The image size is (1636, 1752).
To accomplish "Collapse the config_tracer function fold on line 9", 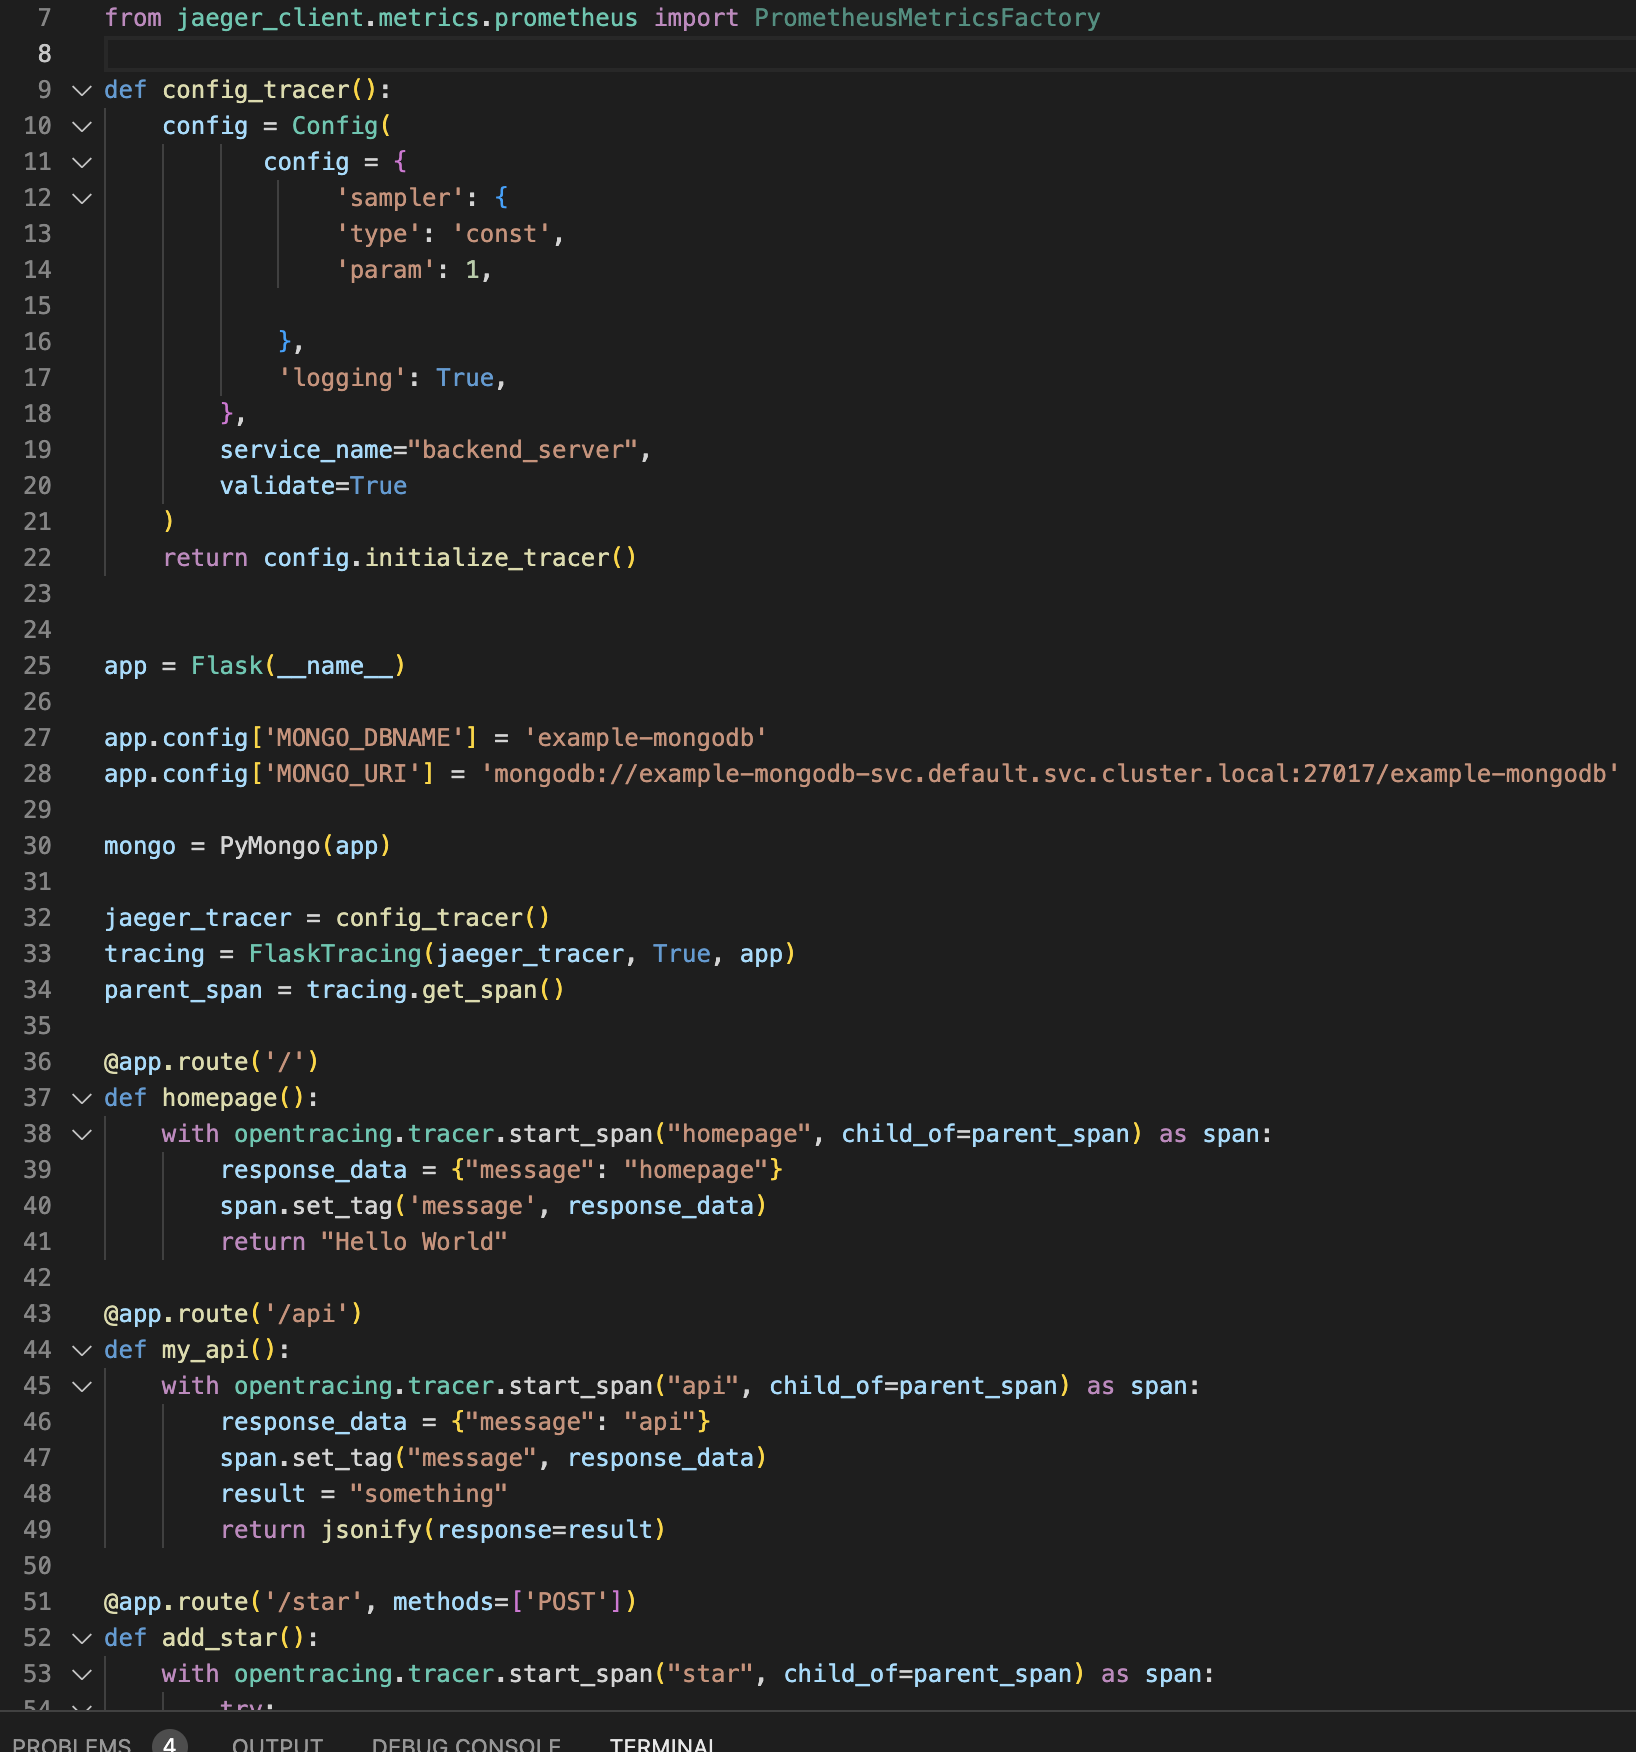I will point(82,90).
